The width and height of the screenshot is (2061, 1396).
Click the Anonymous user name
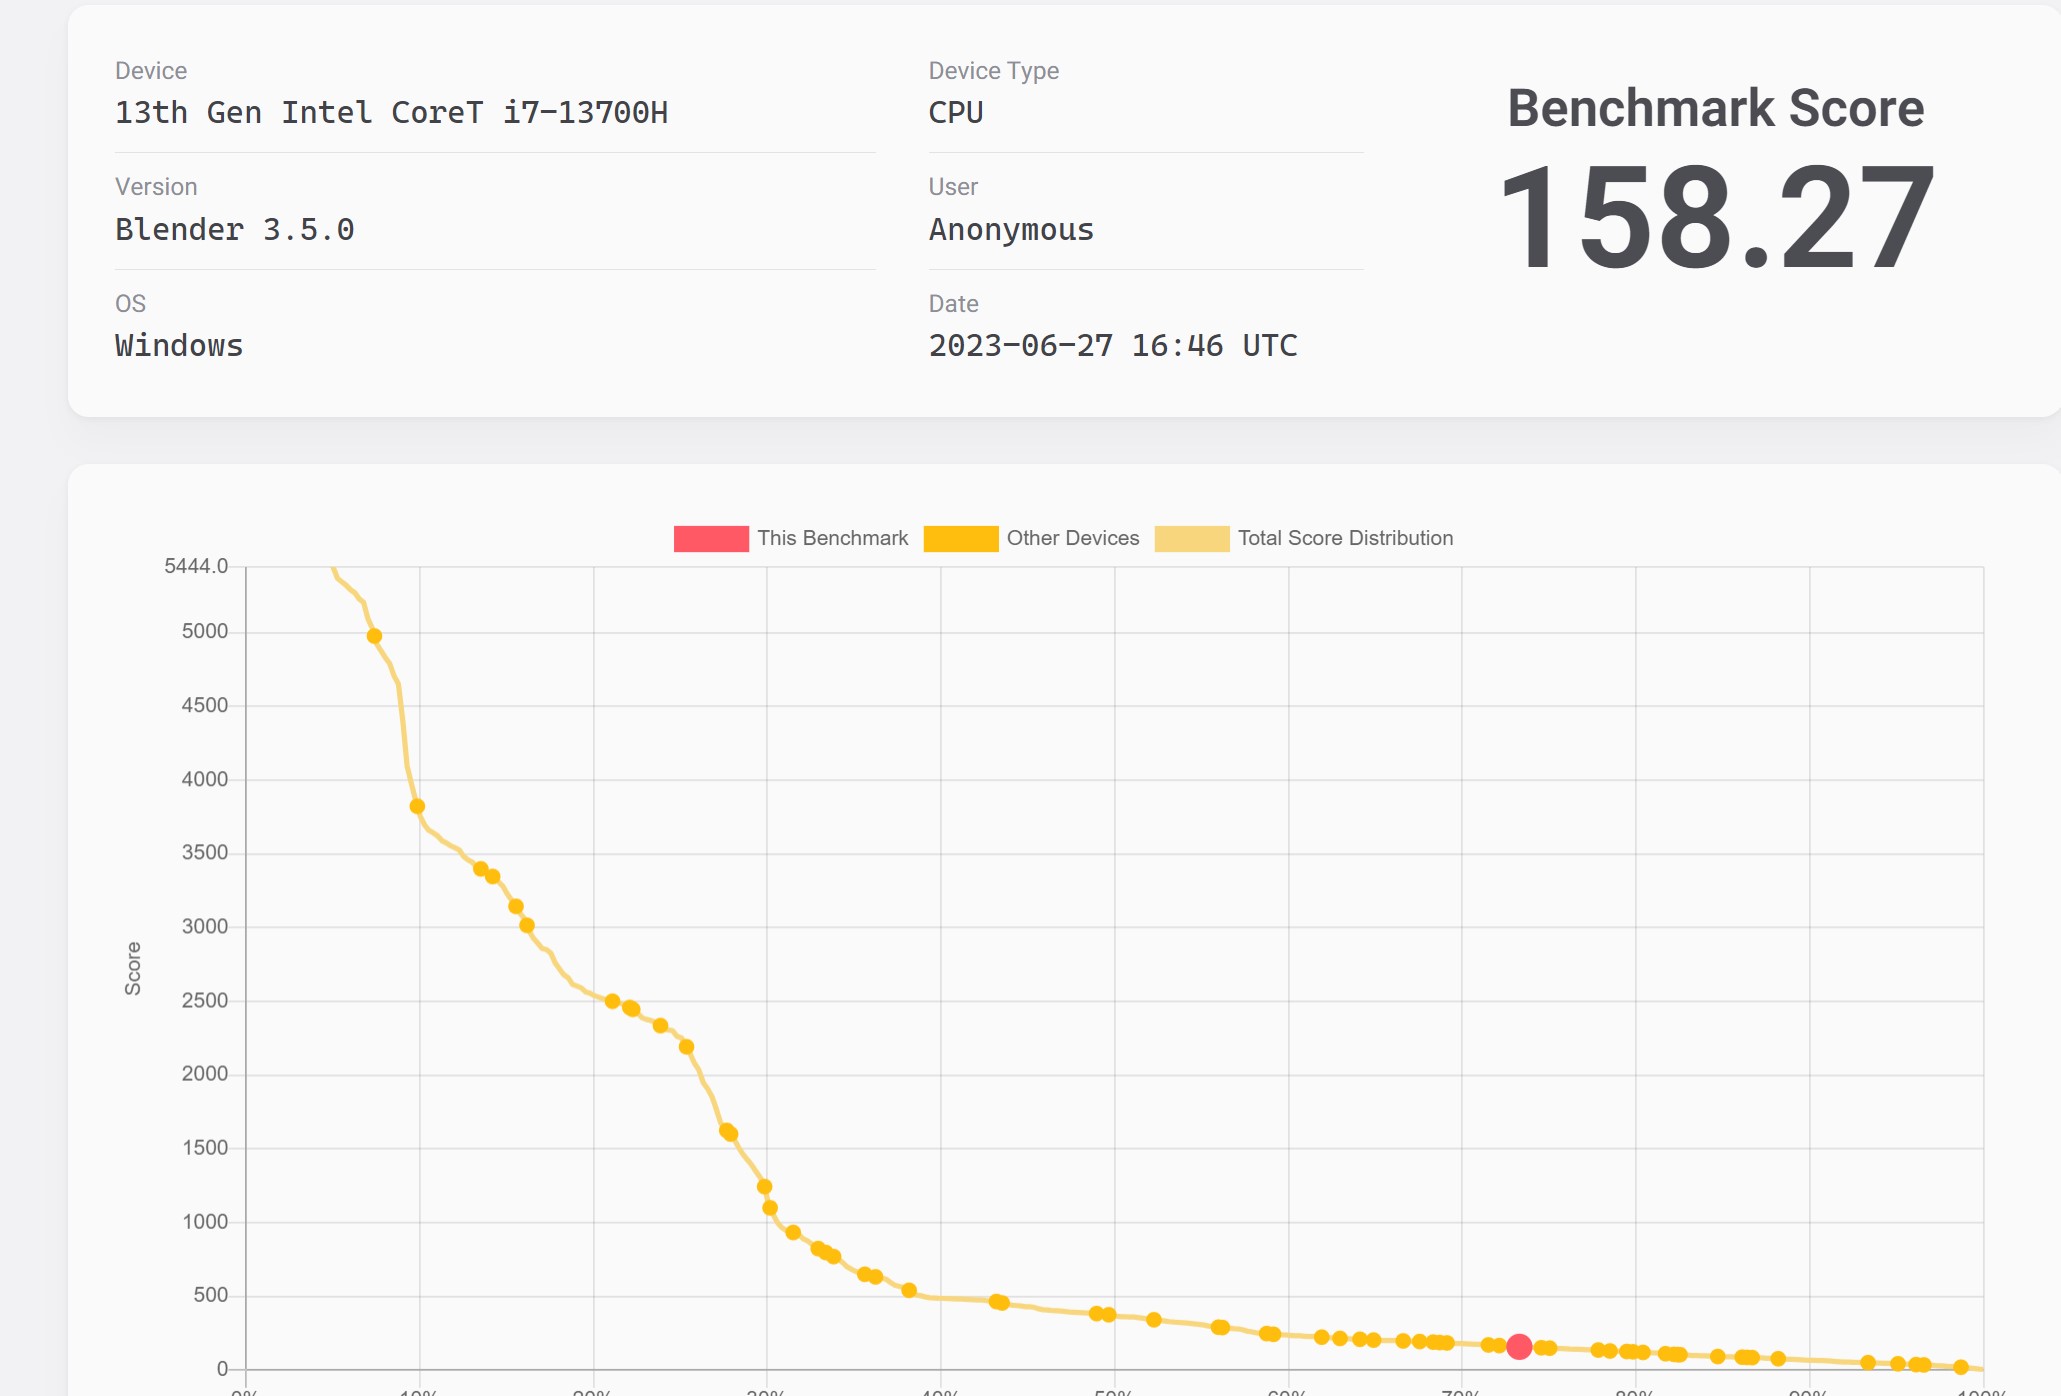[1011, 230]
